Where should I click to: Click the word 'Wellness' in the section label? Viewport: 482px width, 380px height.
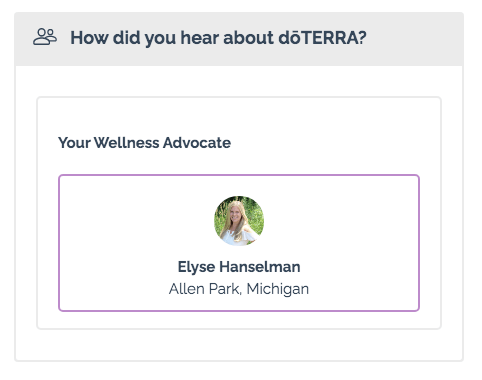(x=127, y=143)
